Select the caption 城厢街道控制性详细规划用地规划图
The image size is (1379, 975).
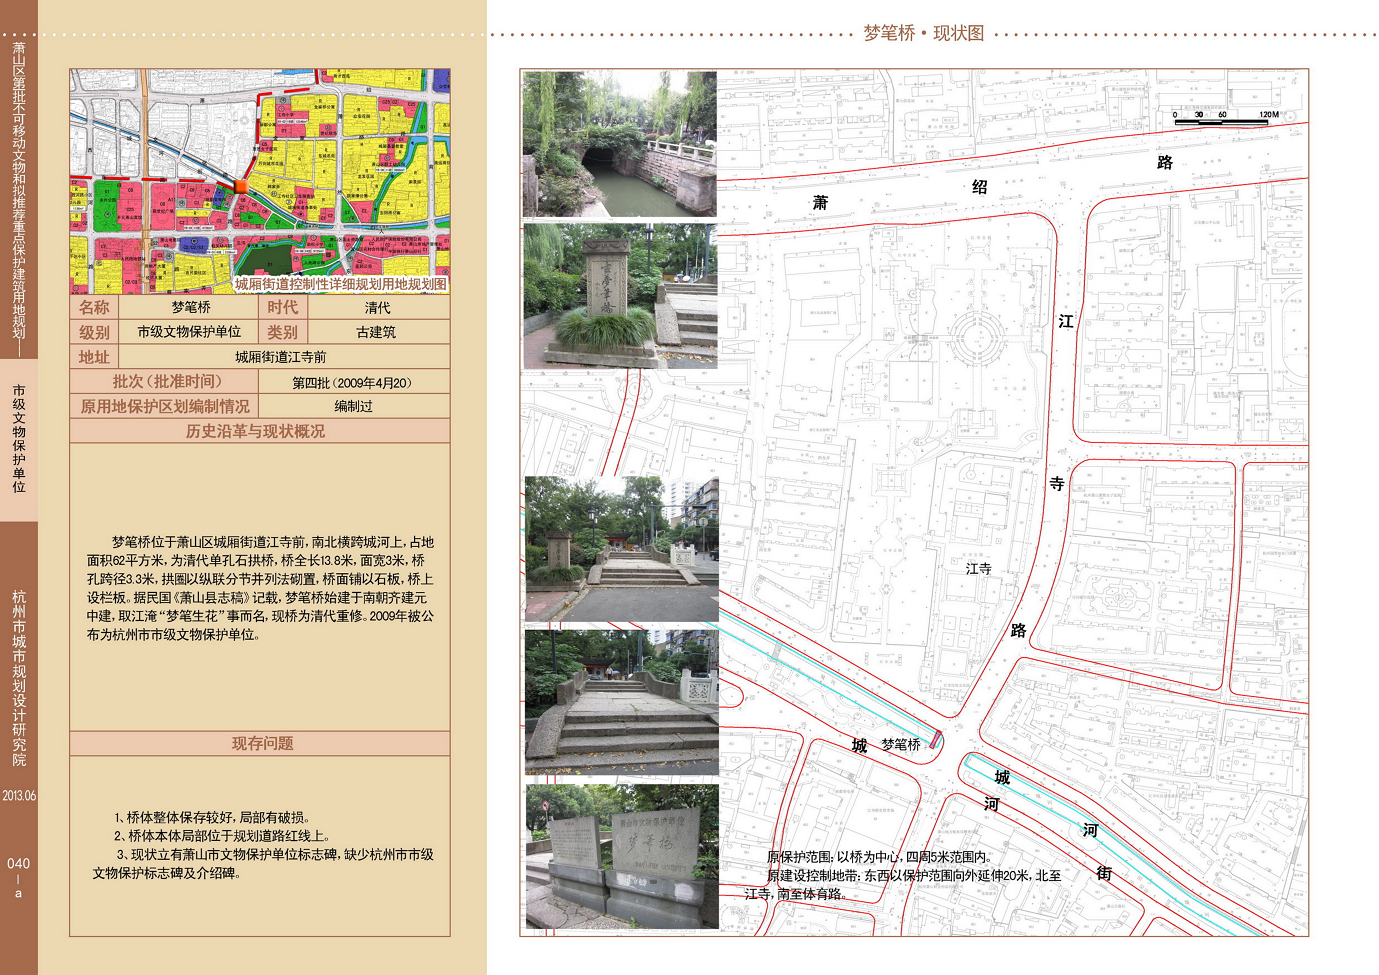pyautogui.click(x=341, y=284)
